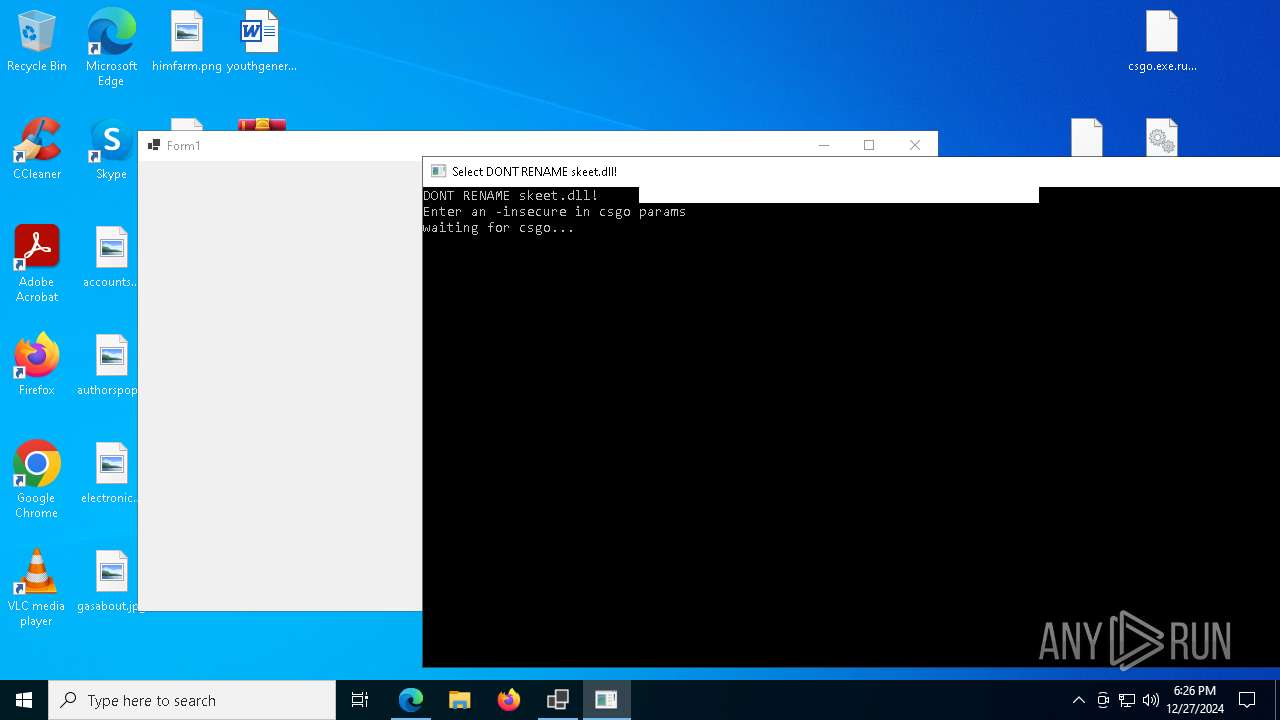Open Adobe Acrobat desktop shortcut
1280x720 pixels.
point(37,264)
